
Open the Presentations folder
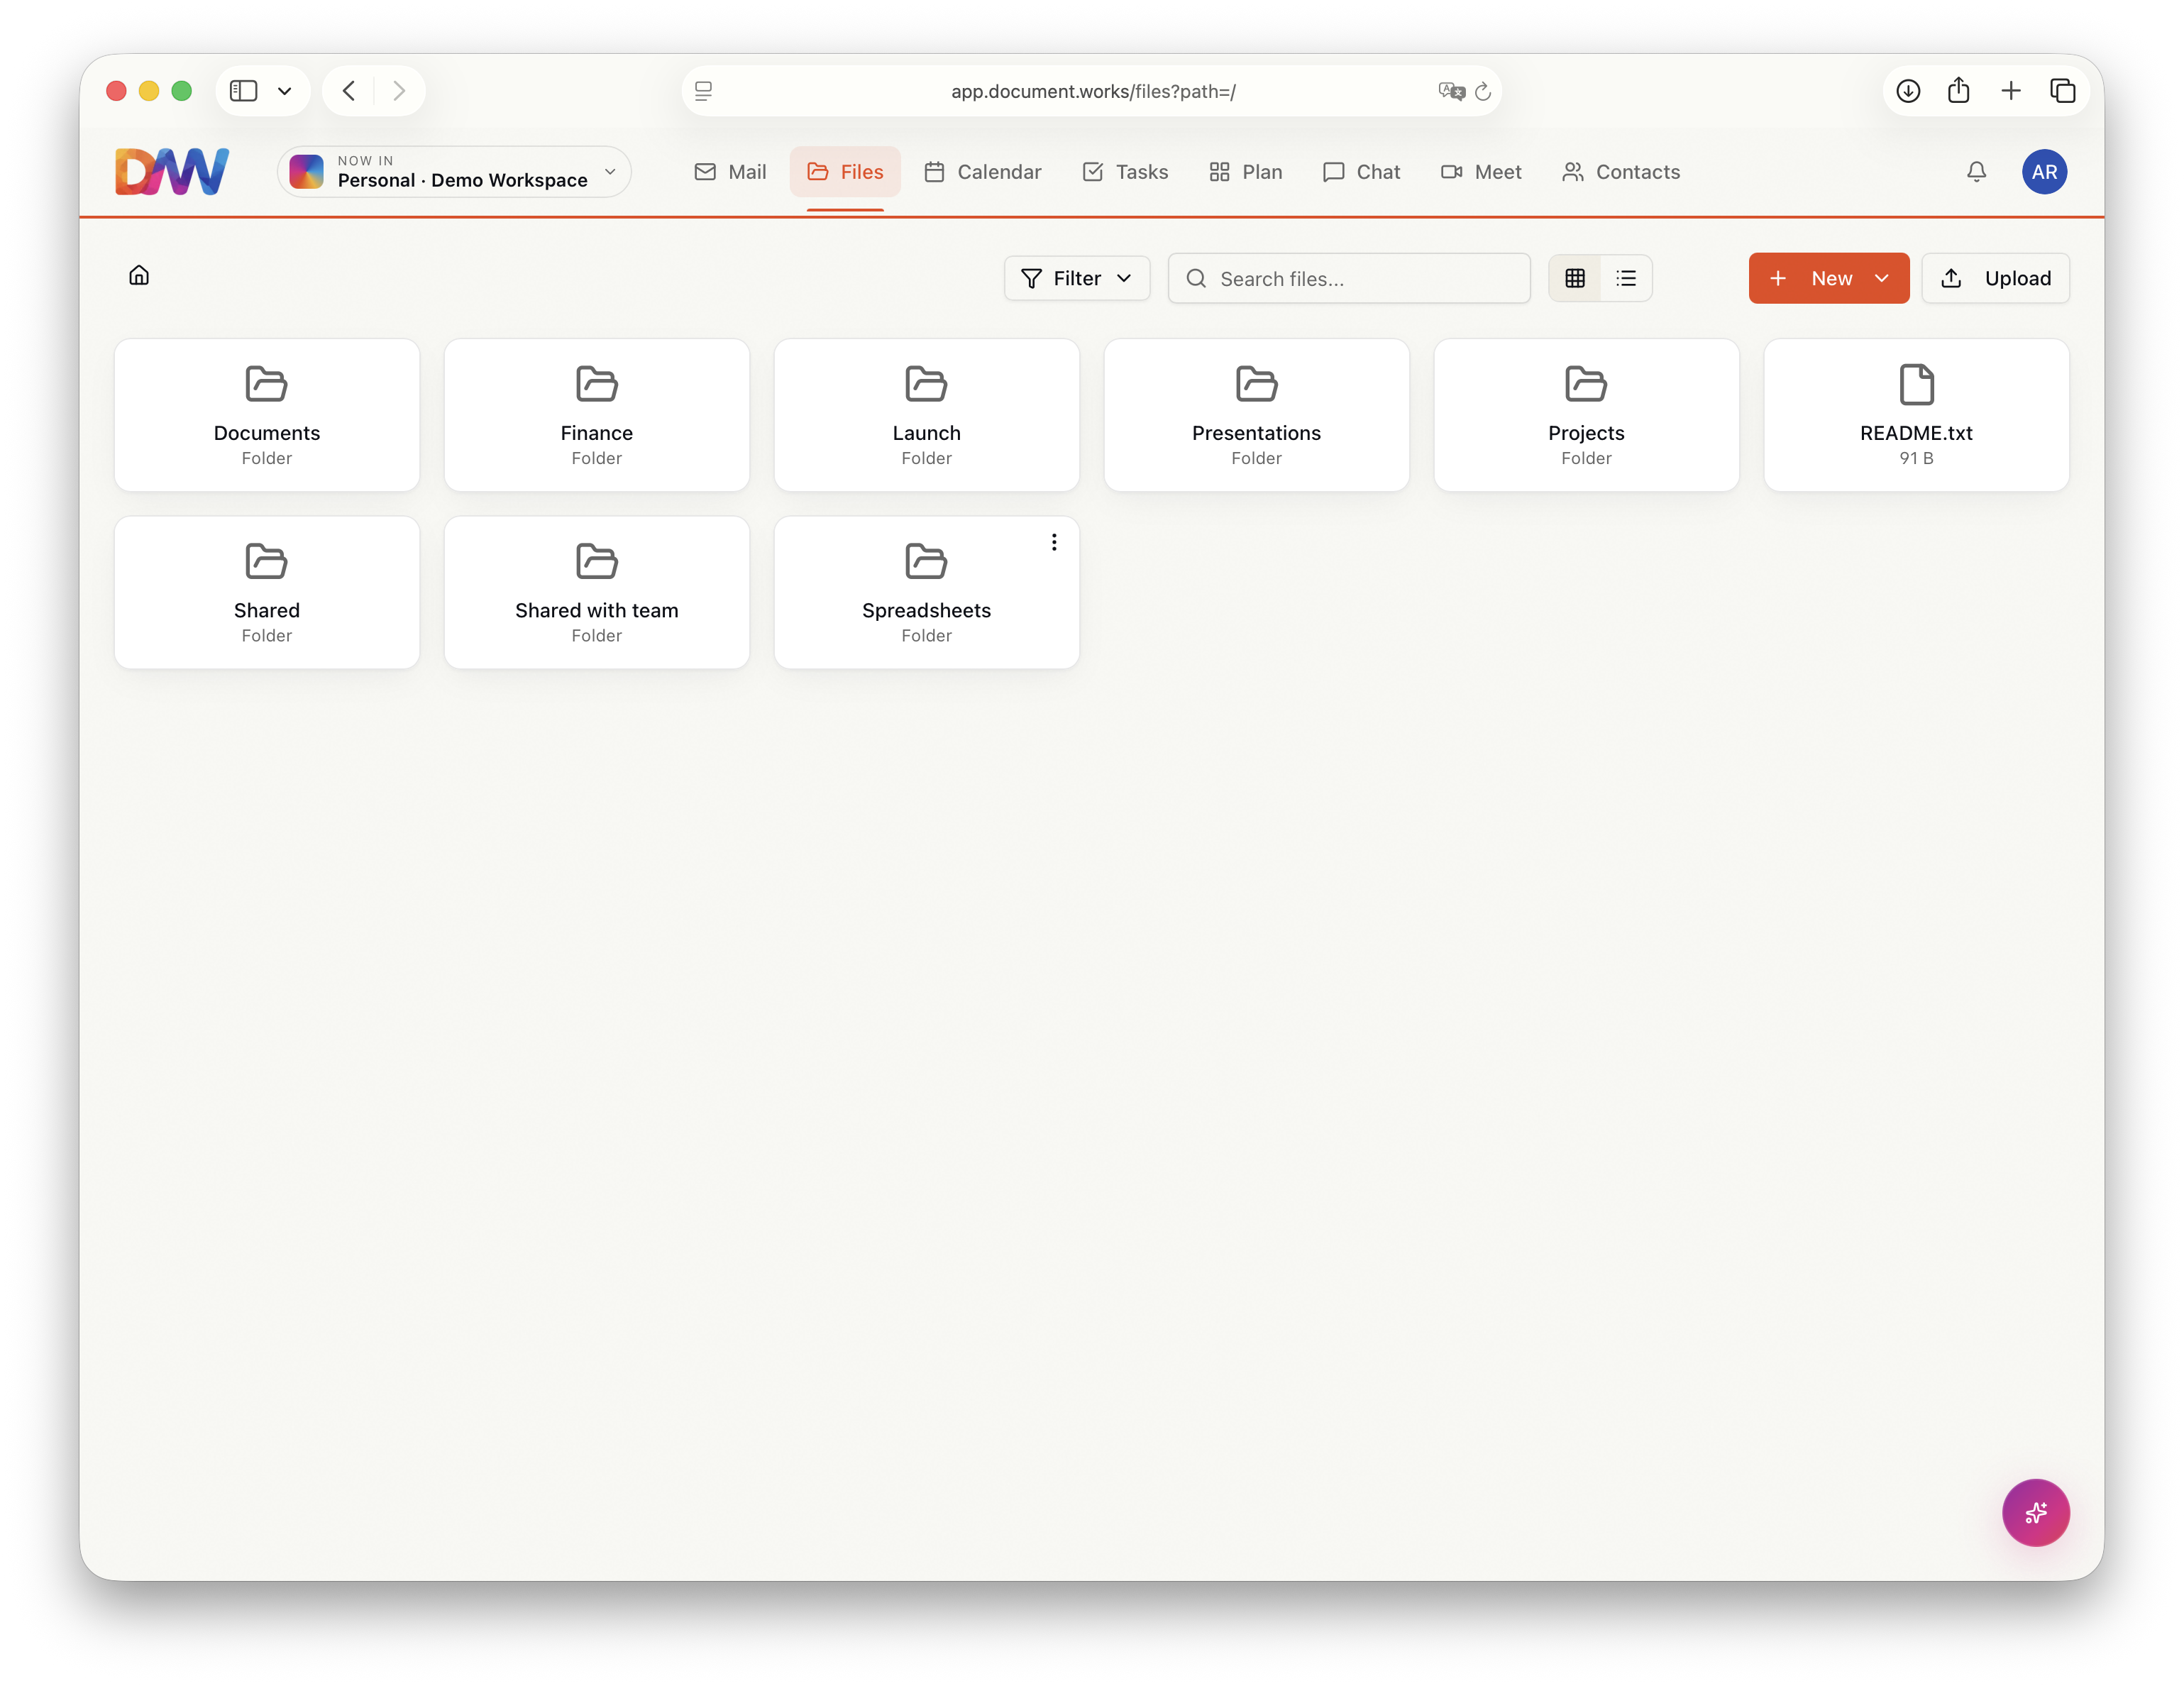pos(1256,415)
